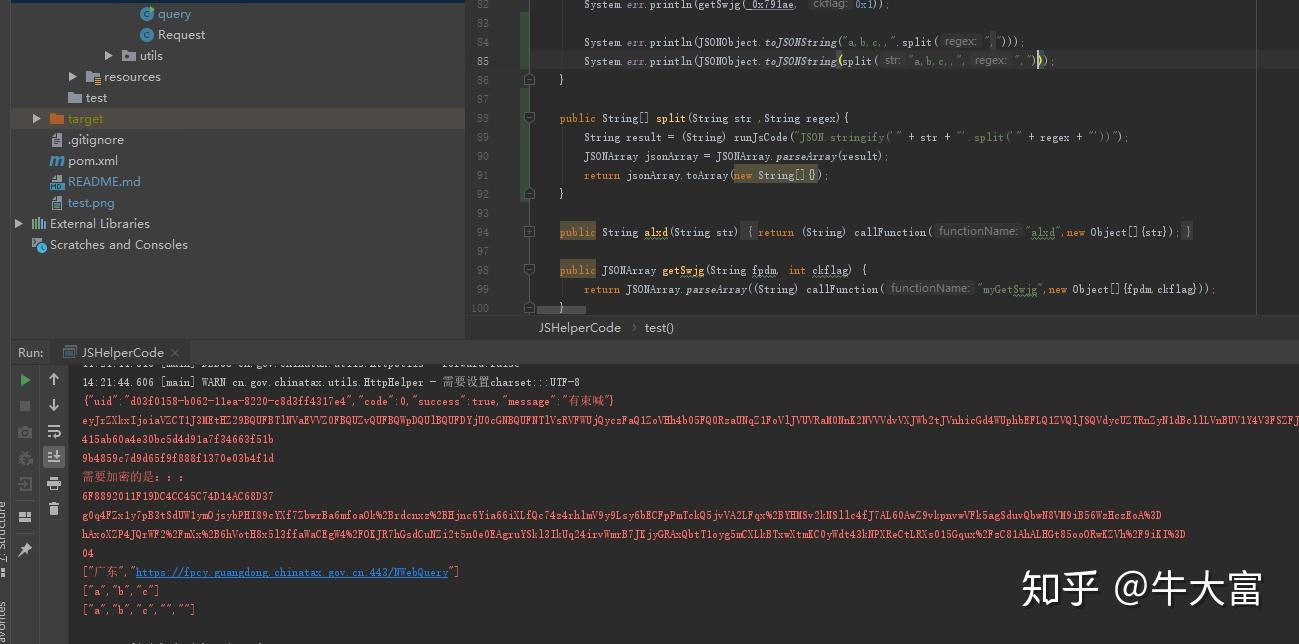The height and width of the screenshot is (644, 1299).
Task: Expand the resources folder node
Action: (x=73, y=77)
